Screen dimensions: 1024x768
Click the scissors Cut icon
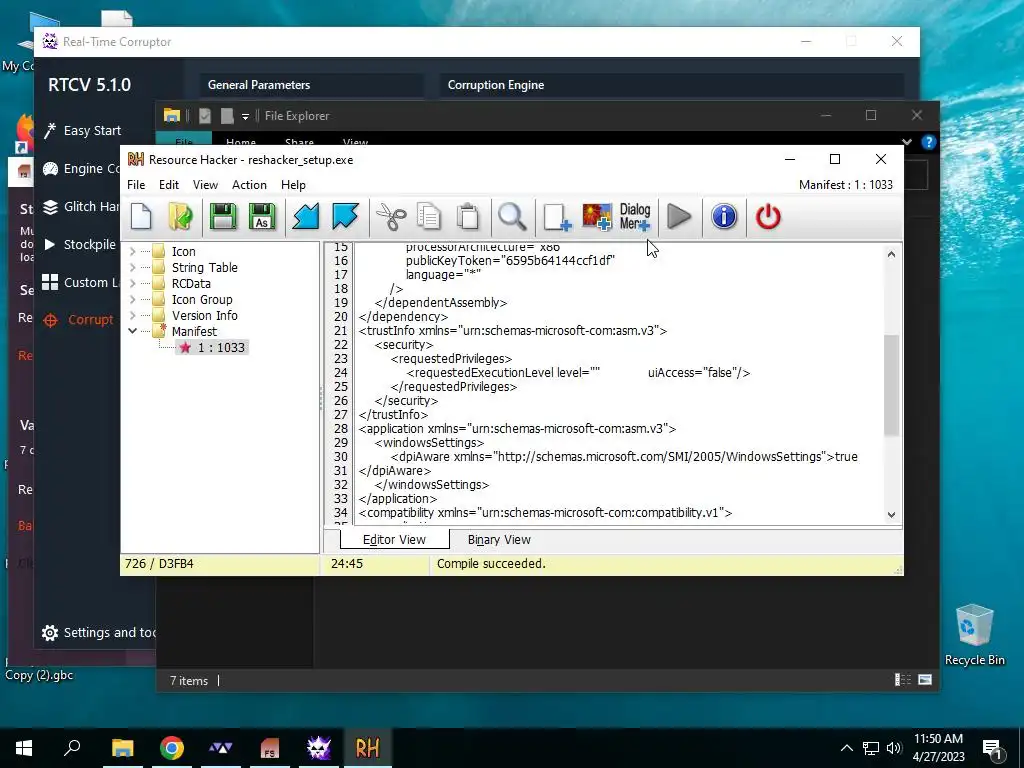[391, 217]
